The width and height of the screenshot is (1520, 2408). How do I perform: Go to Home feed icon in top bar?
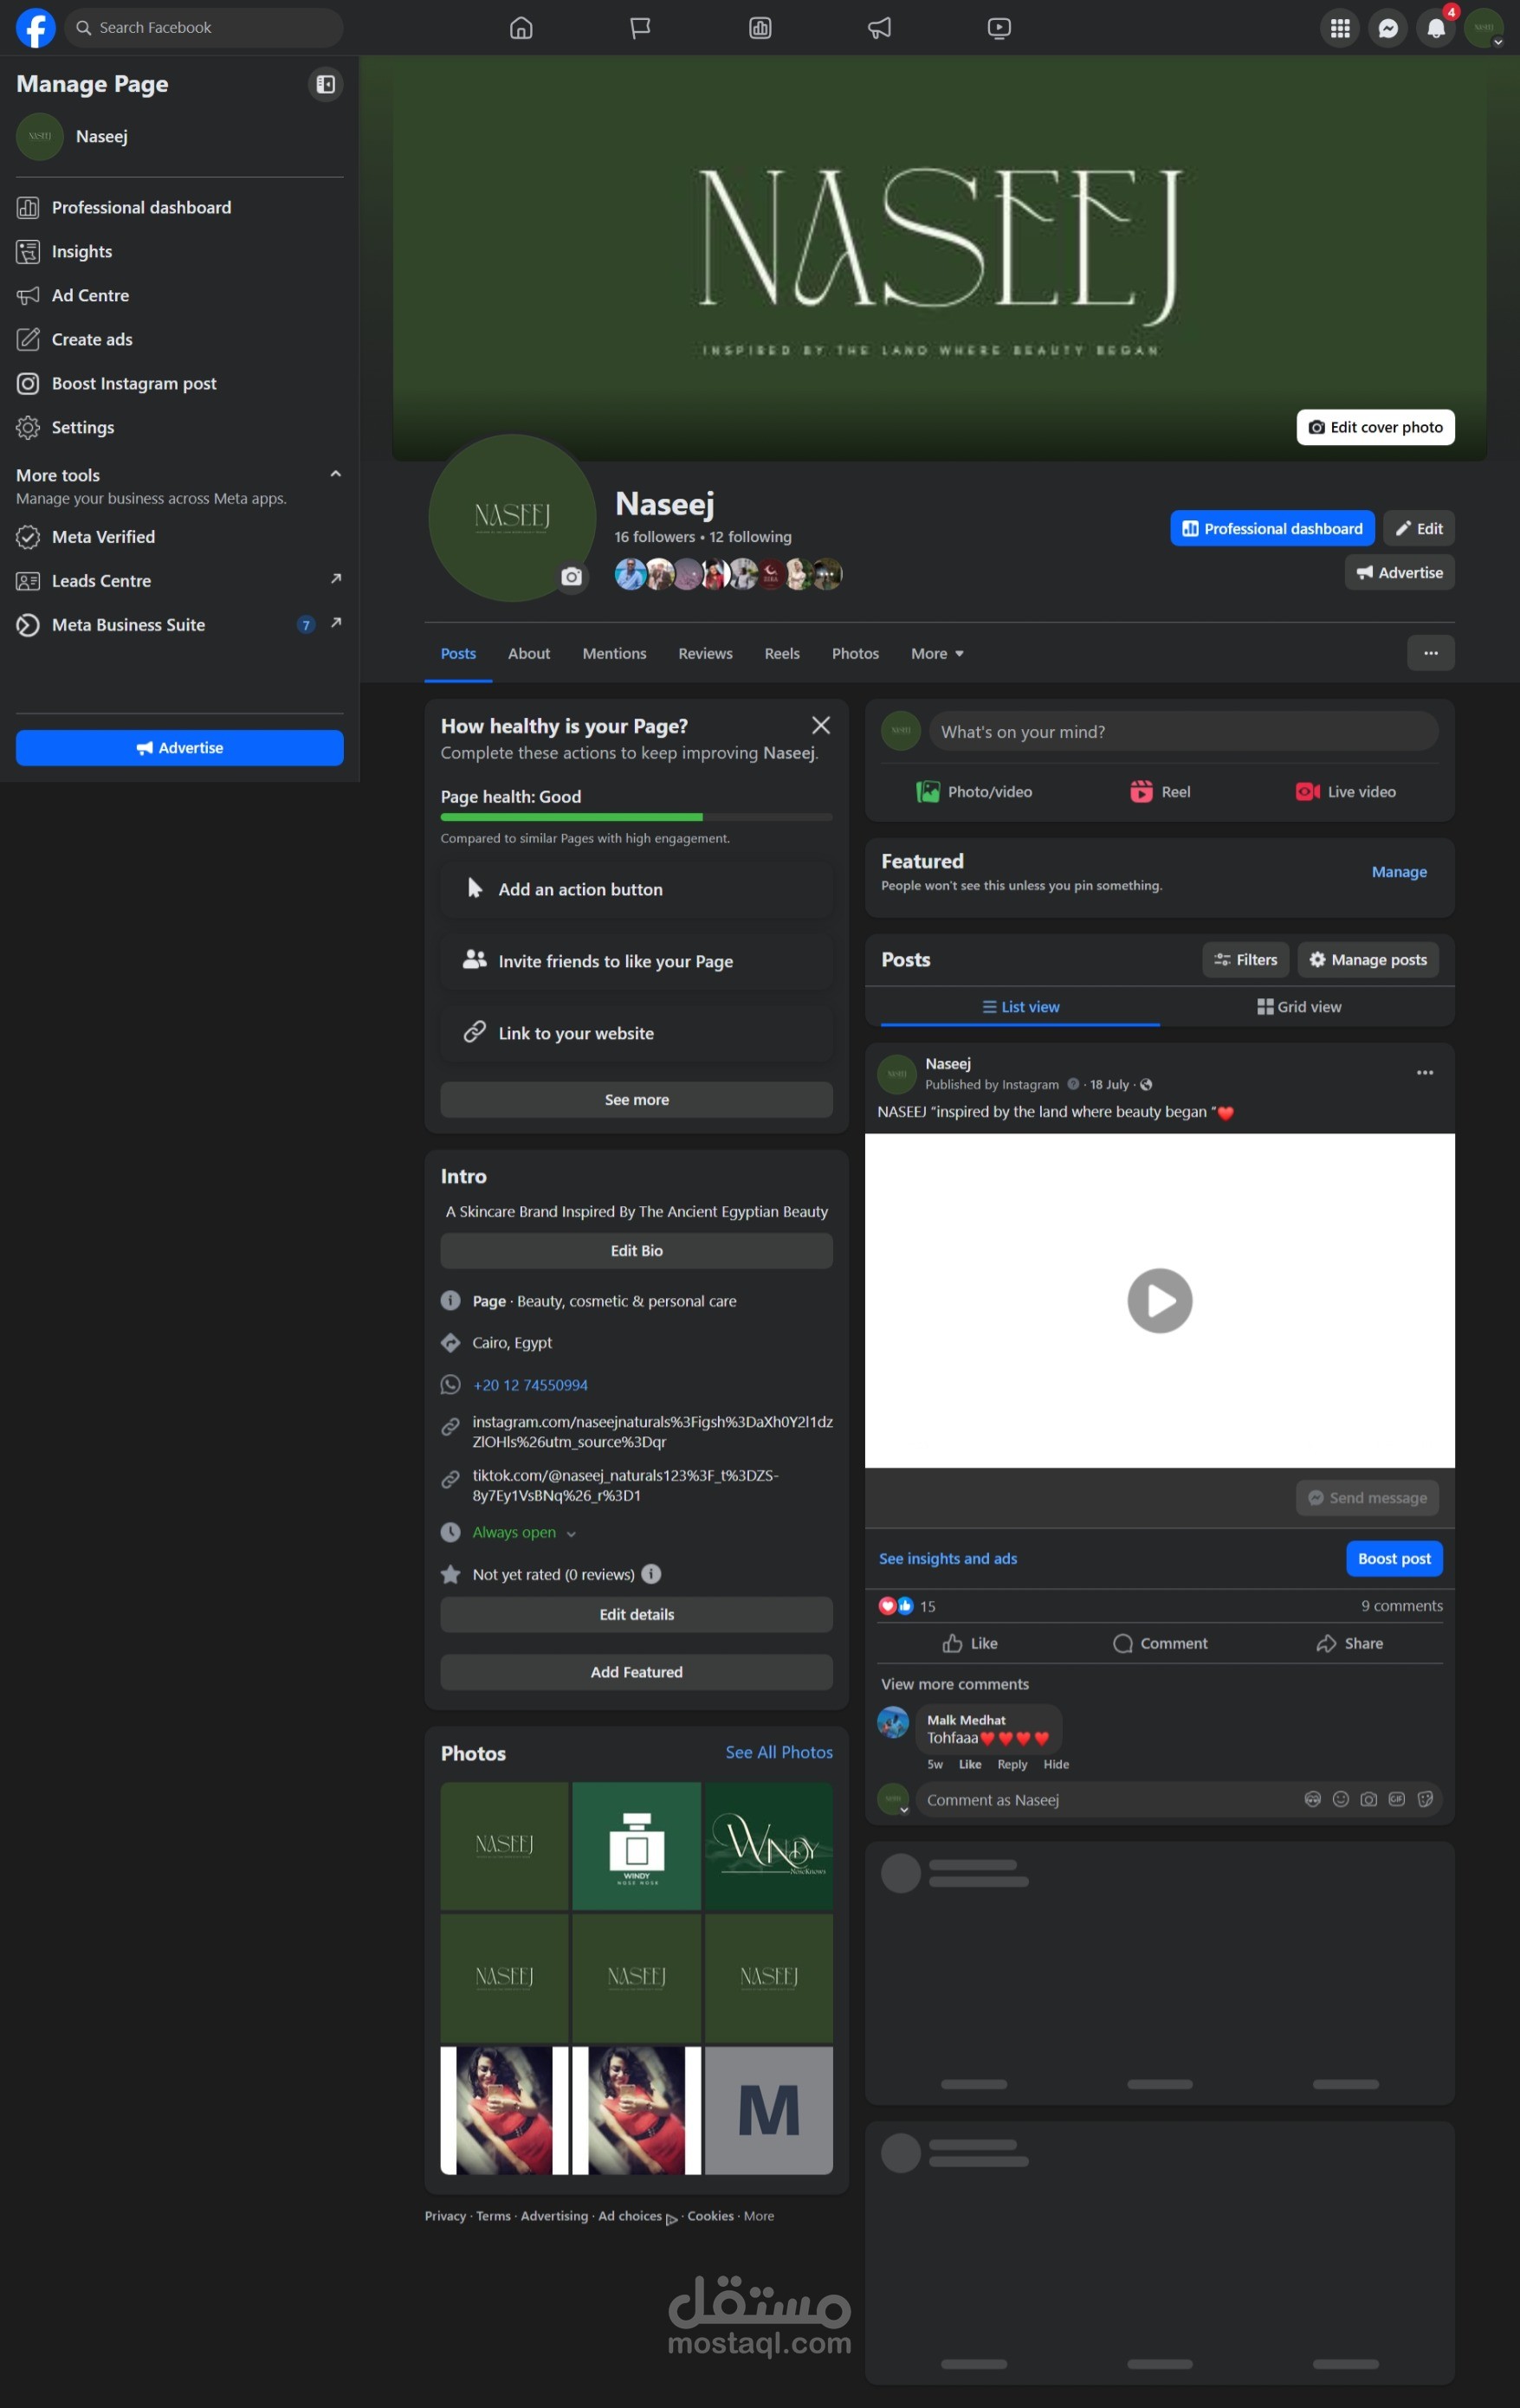tap(521, 28)
